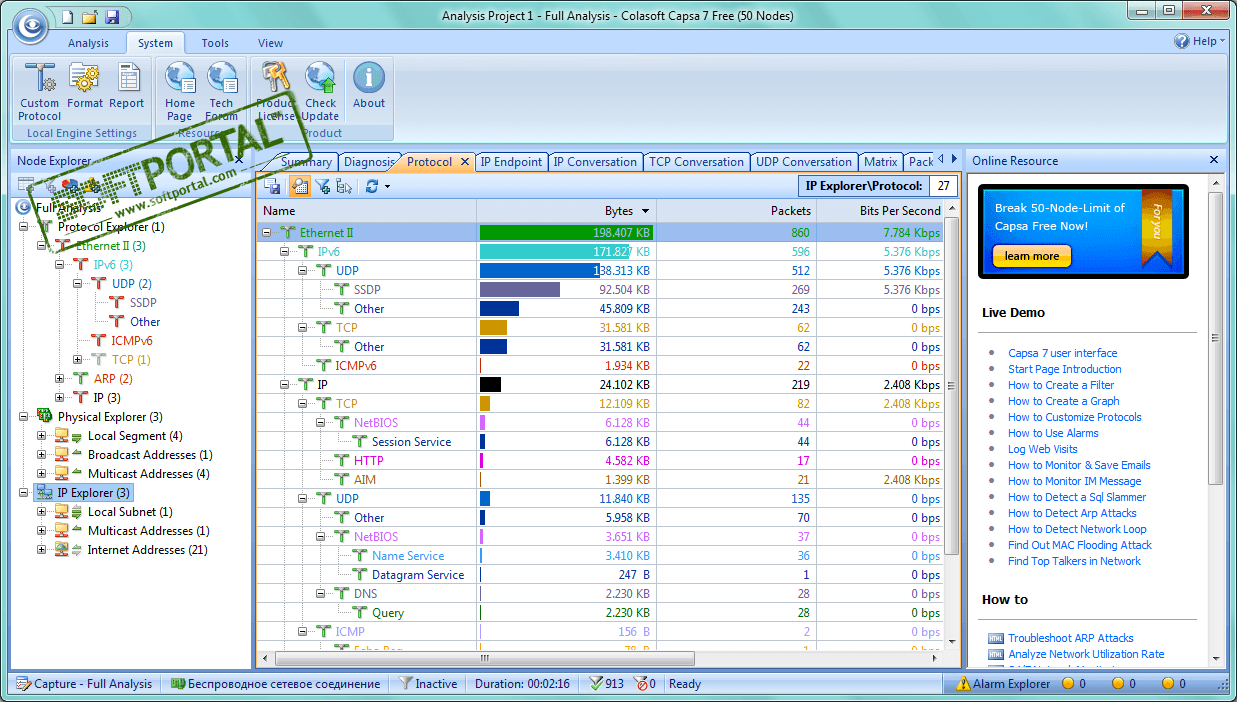Viewport: 1237px width, 702px height.
Task: Click the make filter funnel icon
Action: pyautogui.click(x=323, y=186)
